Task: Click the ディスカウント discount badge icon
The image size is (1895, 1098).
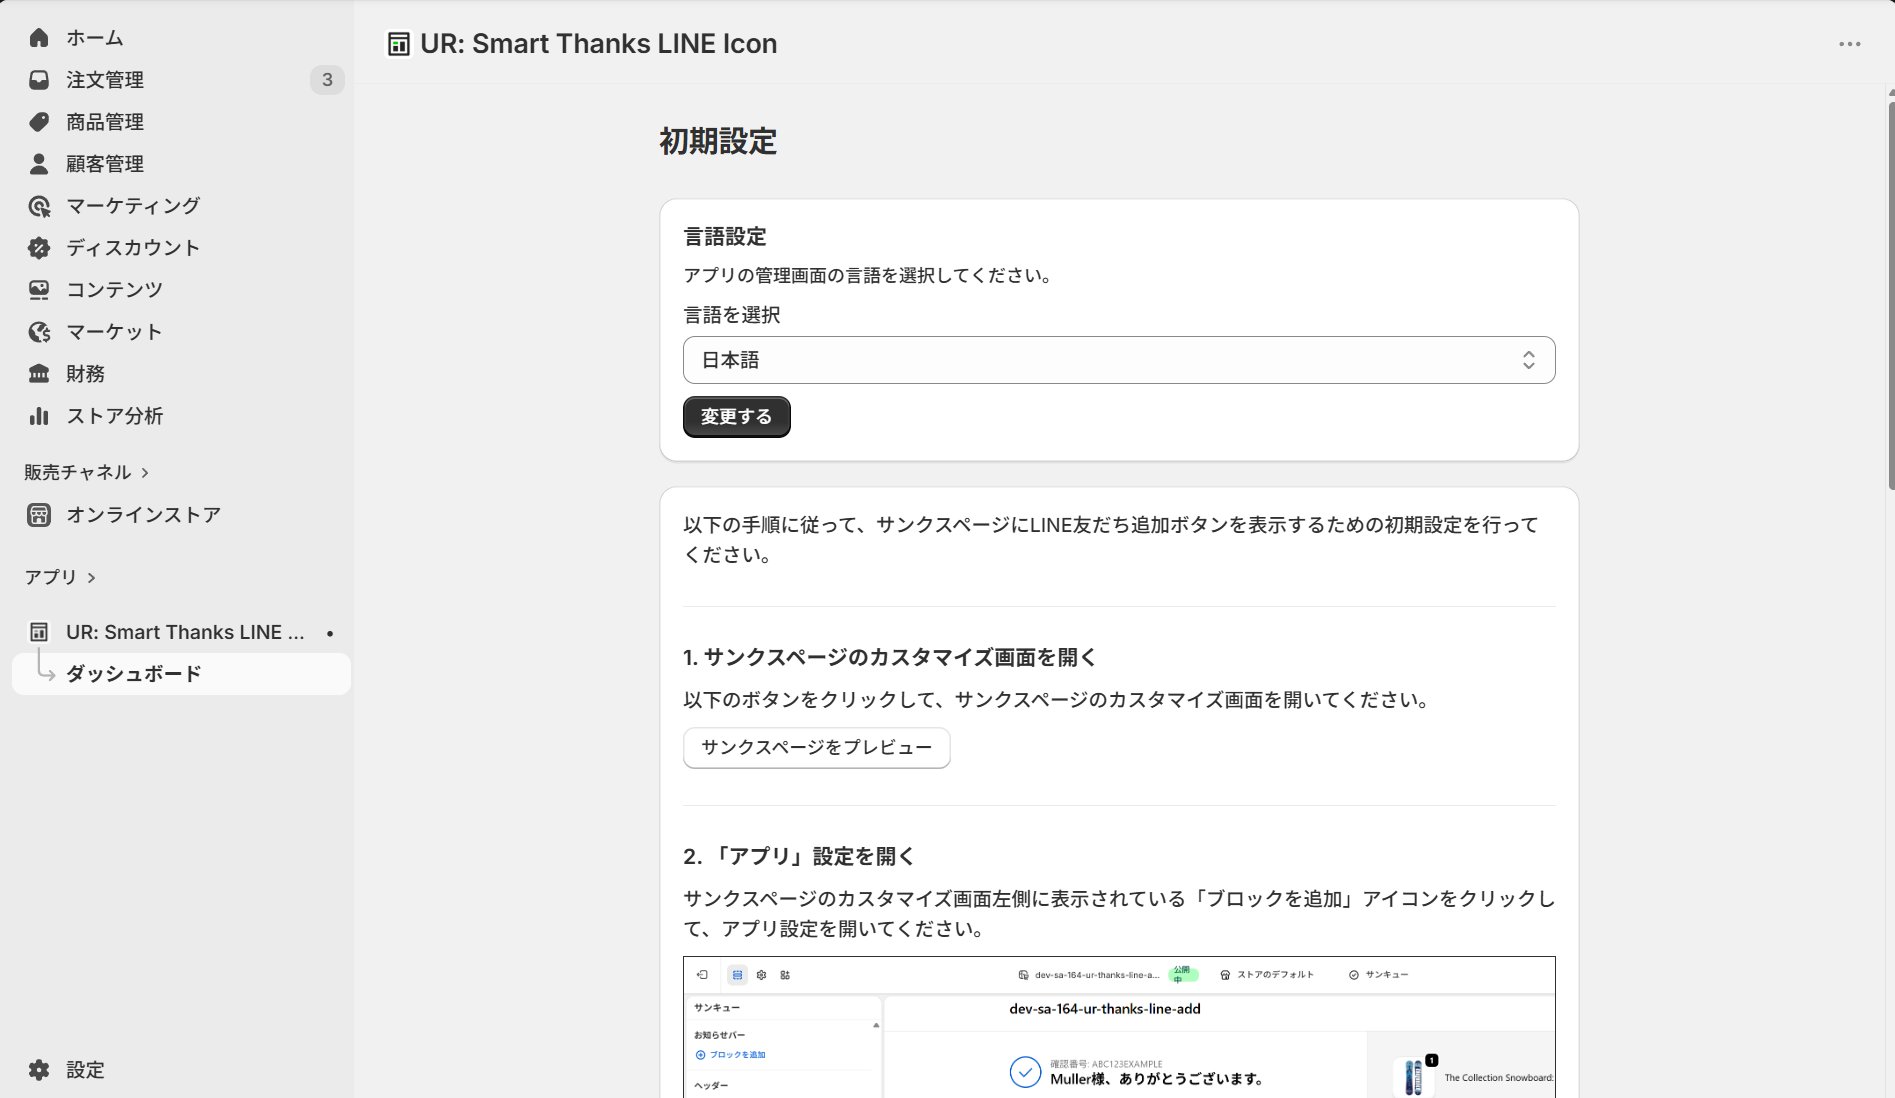Action: (39, 248)
